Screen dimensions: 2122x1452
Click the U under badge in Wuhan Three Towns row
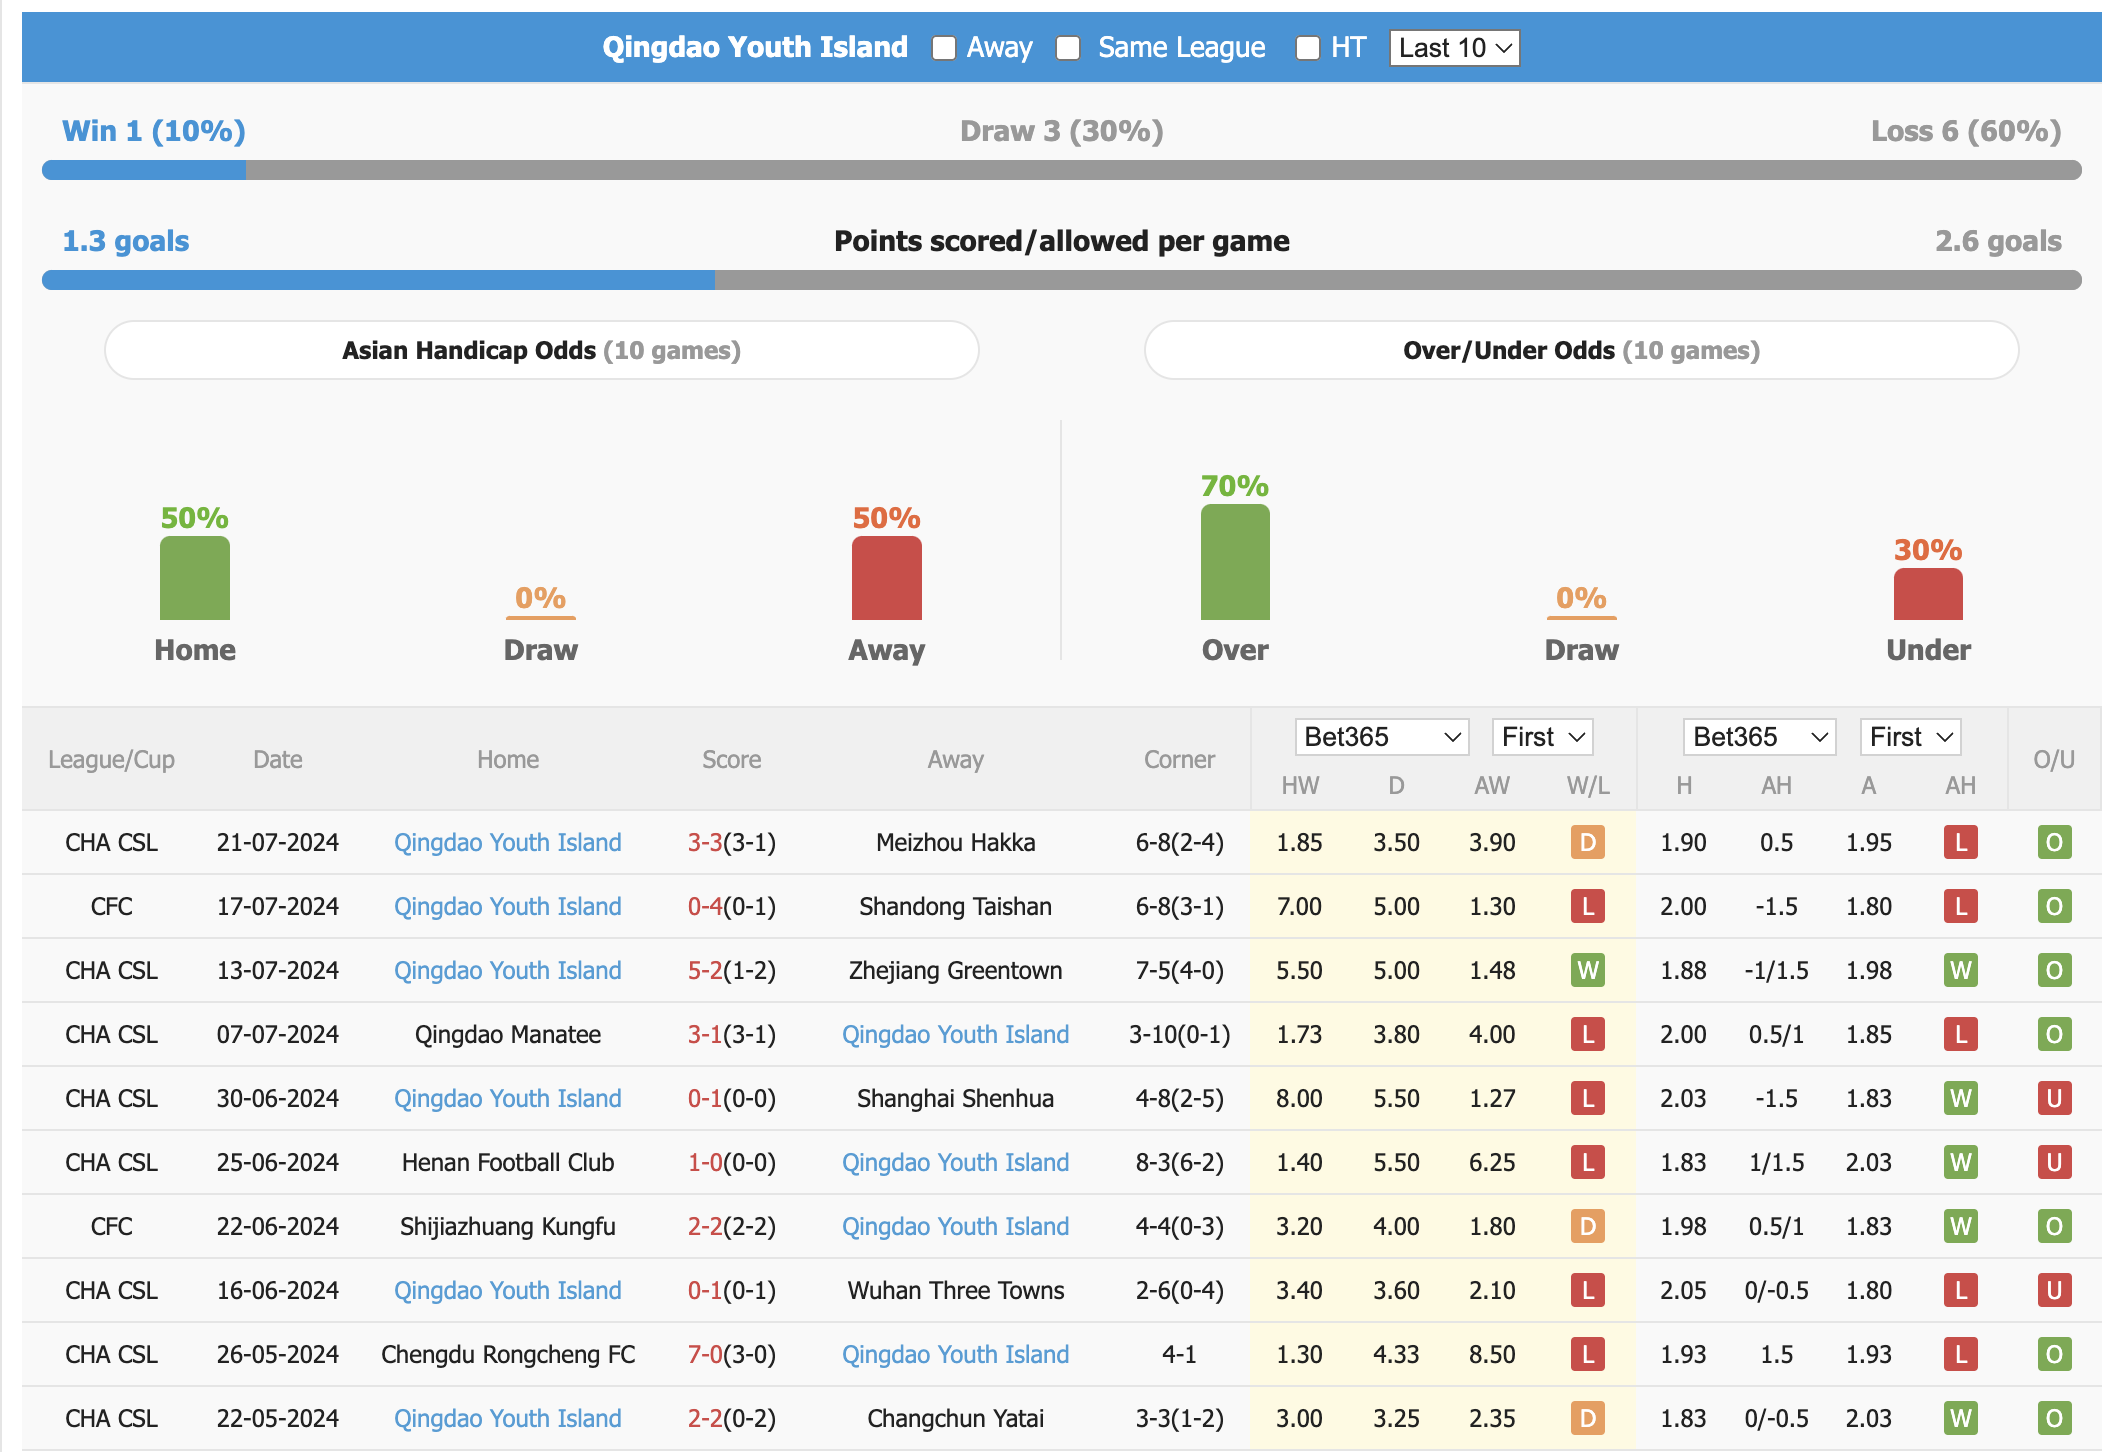click(2054, 1291)
